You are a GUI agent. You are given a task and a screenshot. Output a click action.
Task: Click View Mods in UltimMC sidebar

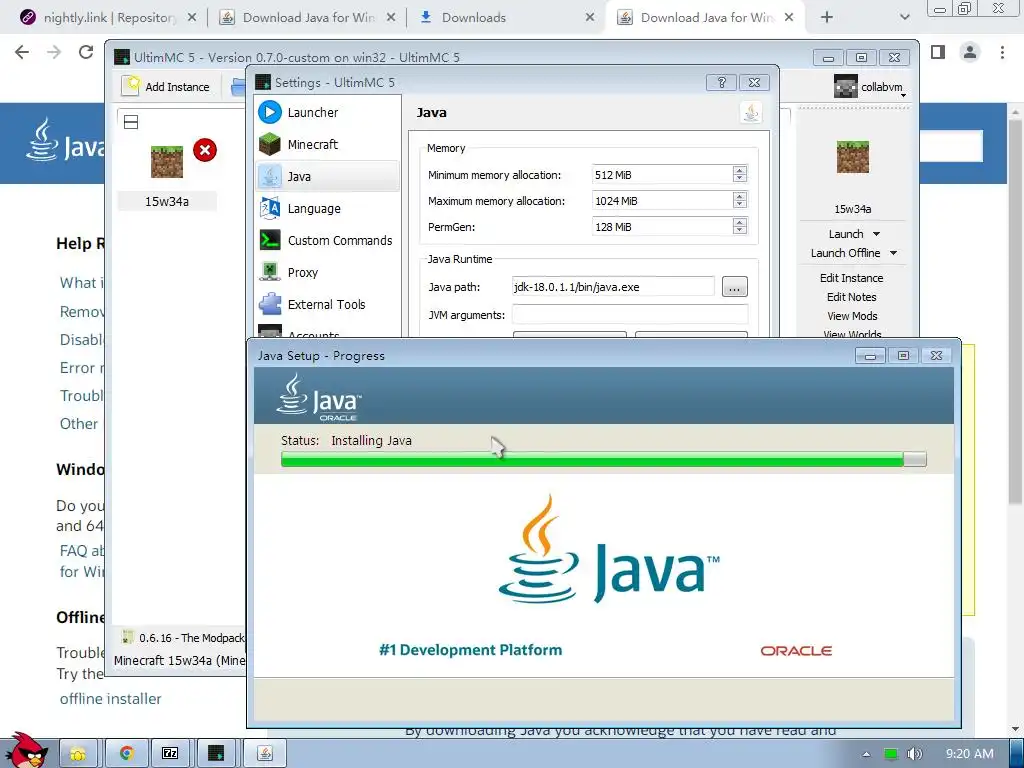pyautogui.click(x=852, y=315)
